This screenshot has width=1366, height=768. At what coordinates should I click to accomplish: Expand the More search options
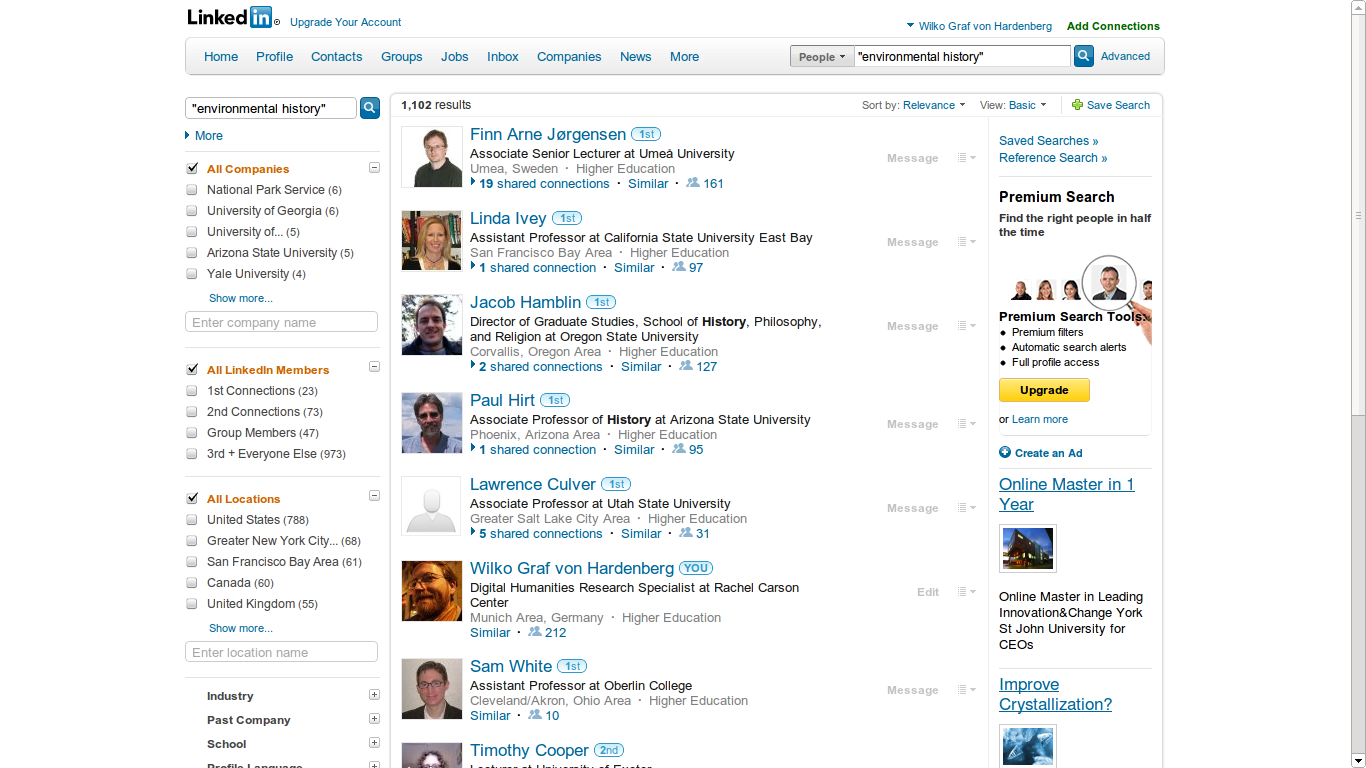click(x=204, y=136)
